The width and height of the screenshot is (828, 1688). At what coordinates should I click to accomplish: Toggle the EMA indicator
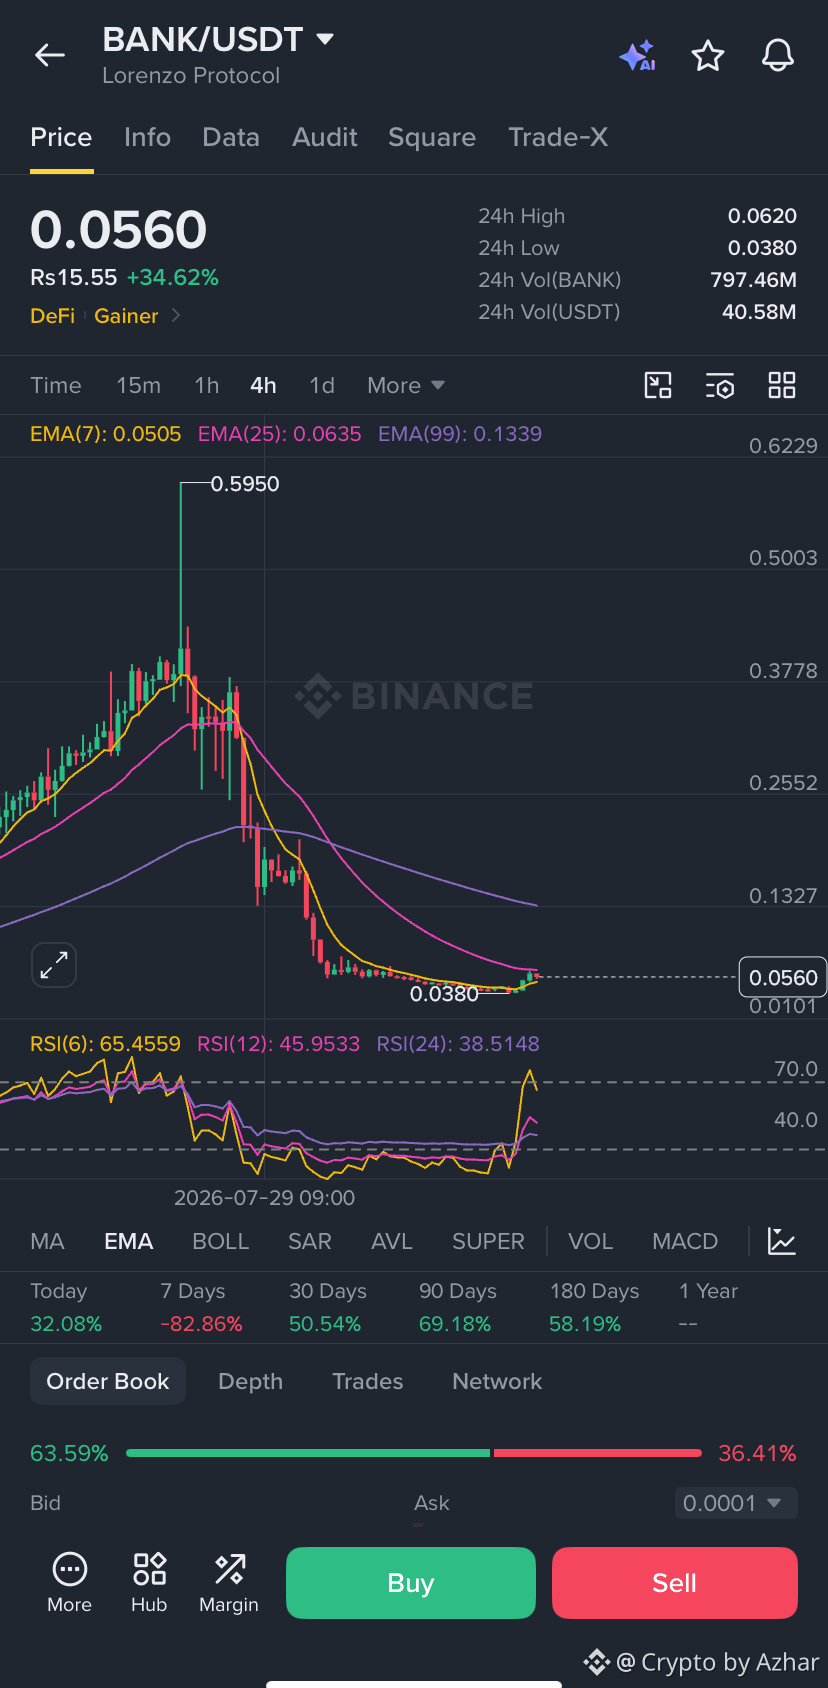tap(129, 1241)
